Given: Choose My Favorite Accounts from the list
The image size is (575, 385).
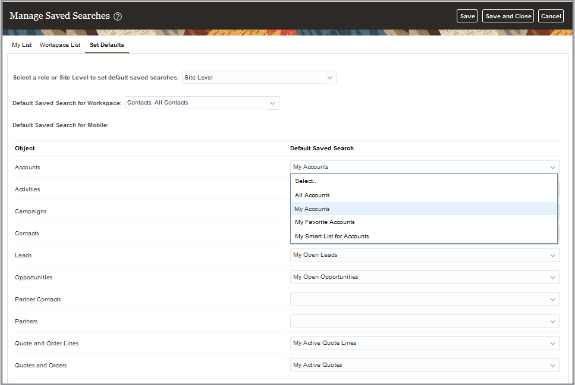Looking at the screenshot, I should pos(424,222).
